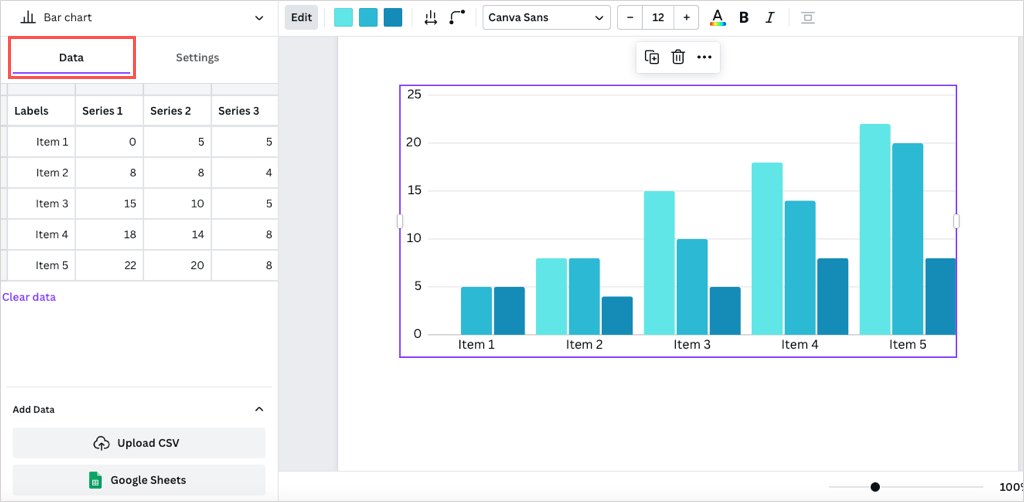Screen dimensions: 1024x502
Task: Increase font size with plus button
Action: pyautogui.click(x=686, y=18)
